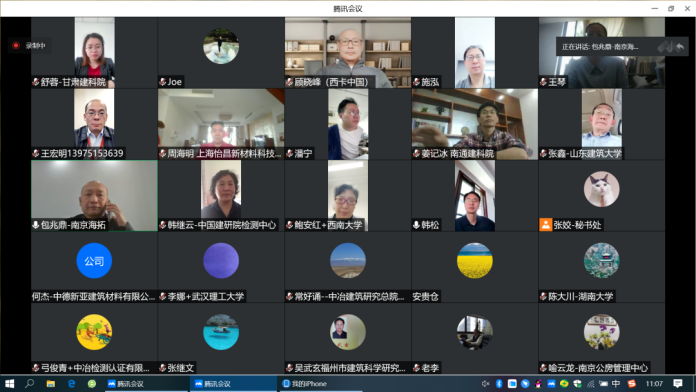Click the orange host icon beside 张姣-秘书处

pyautogui.click(x=546, y=225)
